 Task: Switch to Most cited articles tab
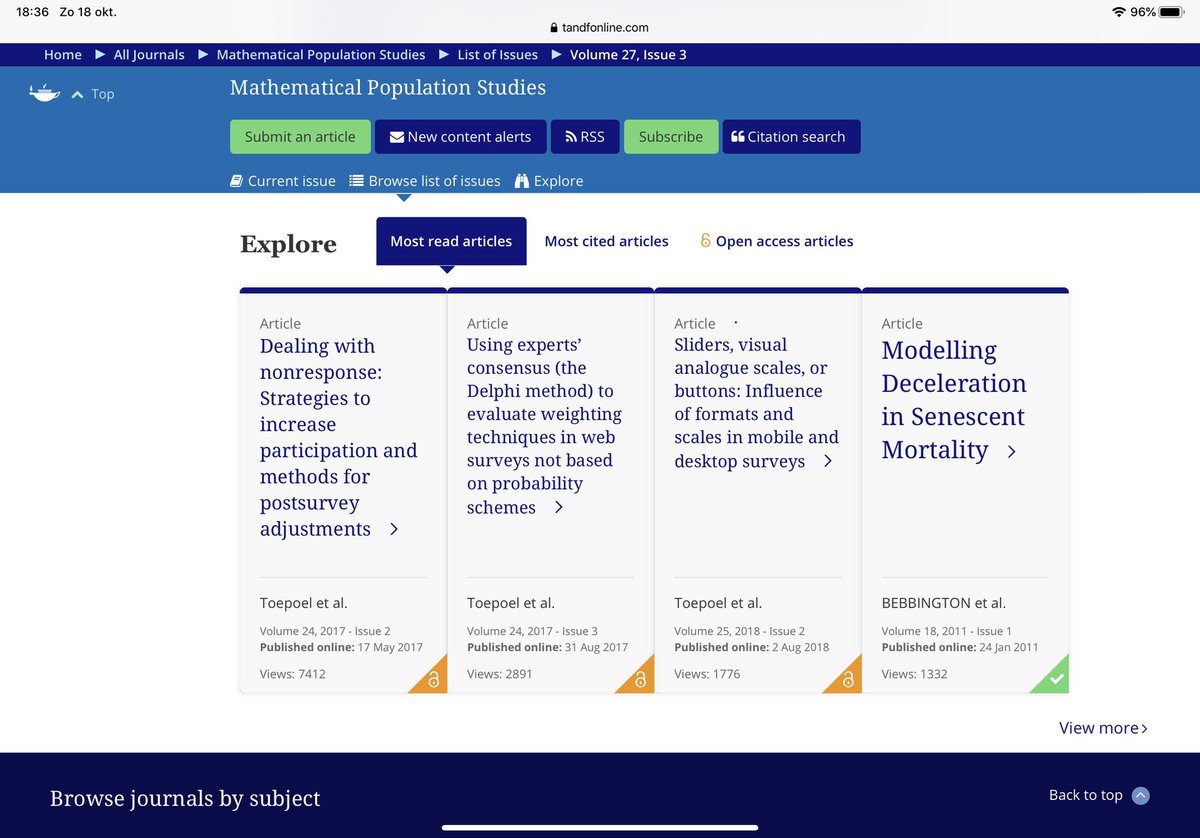[x=606, y=241]
